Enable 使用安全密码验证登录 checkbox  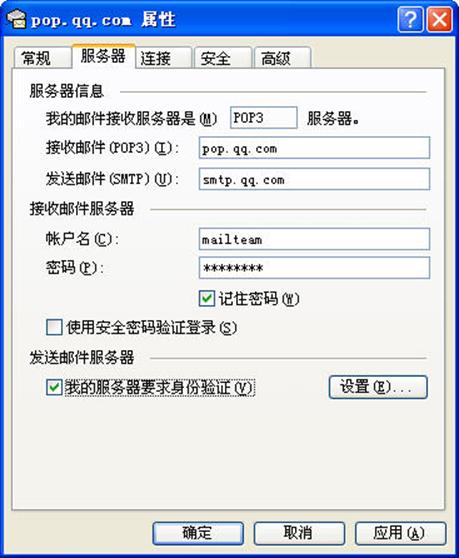54,327
